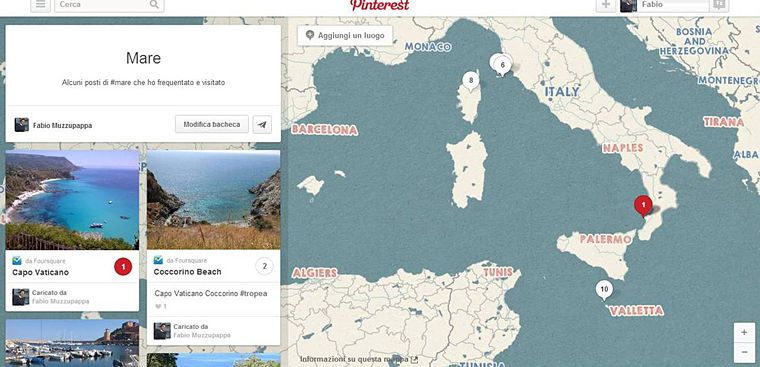This screenshot has height=367, width=760.
Task: Click Modifica bacheca button
Action: (x=212, y=125)
